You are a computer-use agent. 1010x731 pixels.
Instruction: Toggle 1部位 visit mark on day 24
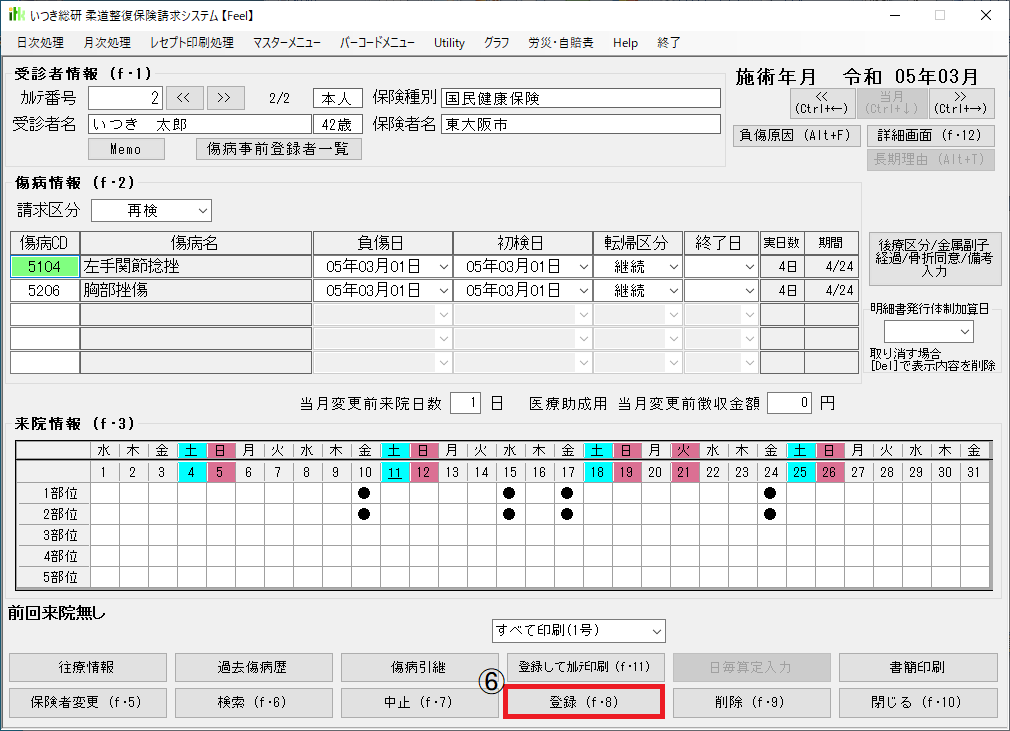[770, 493]
